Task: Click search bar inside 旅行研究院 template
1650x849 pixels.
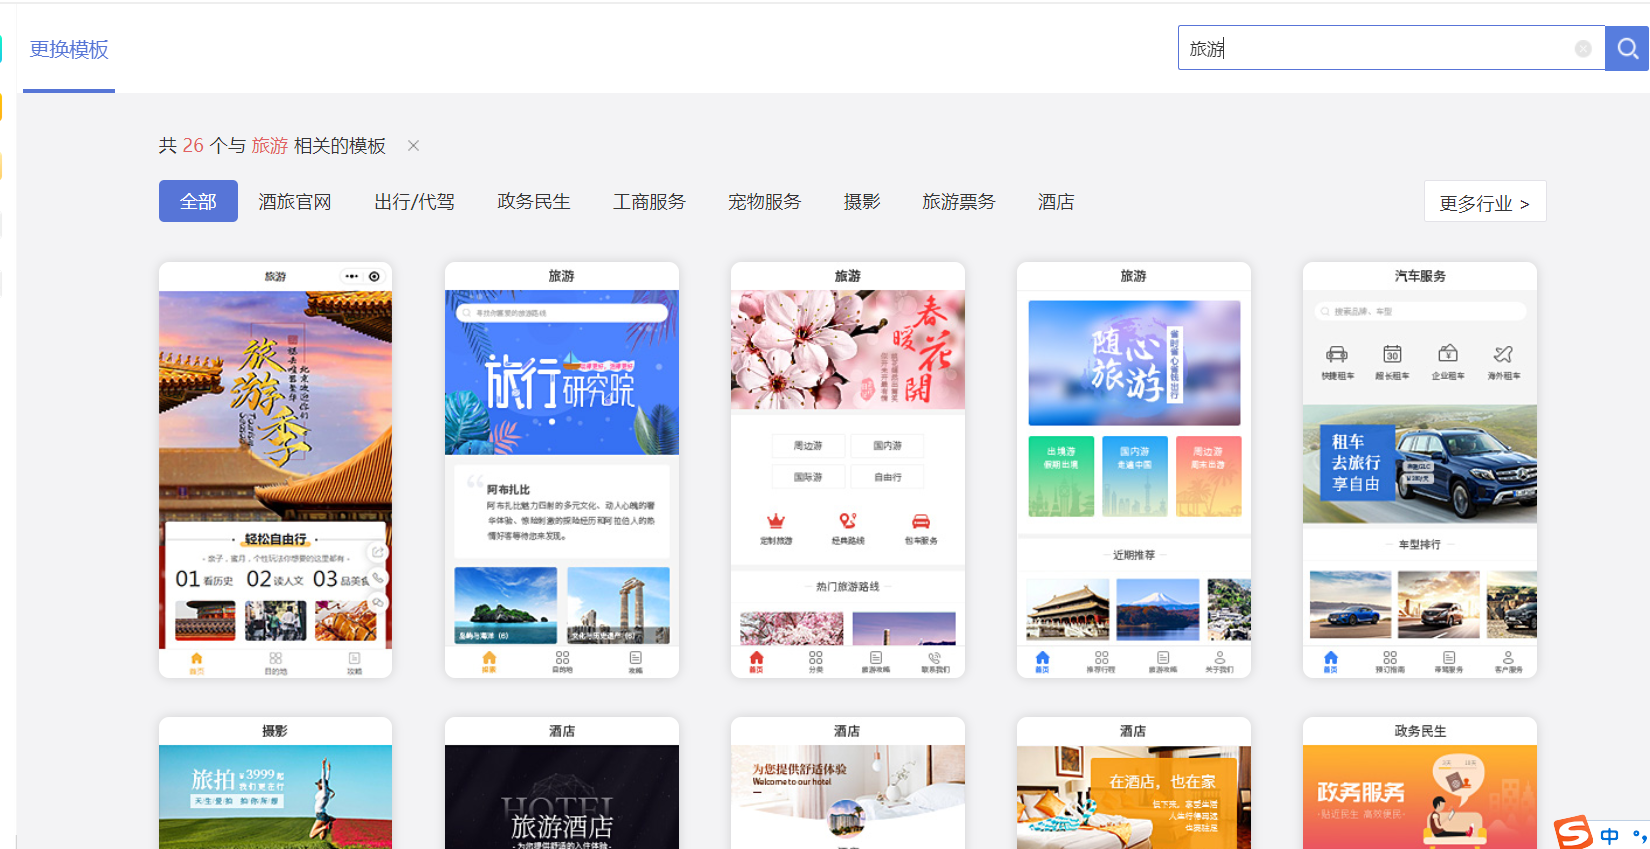Action: point(562,313)
